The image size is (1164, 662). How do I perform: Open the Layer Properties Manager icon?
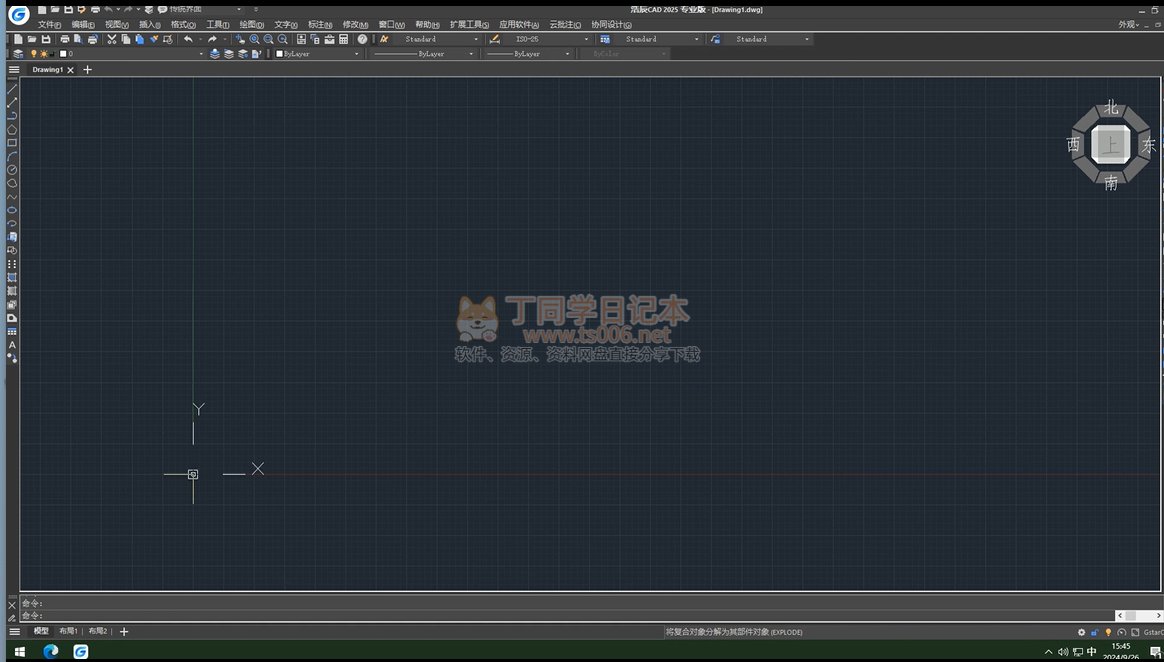pos(17,54)
